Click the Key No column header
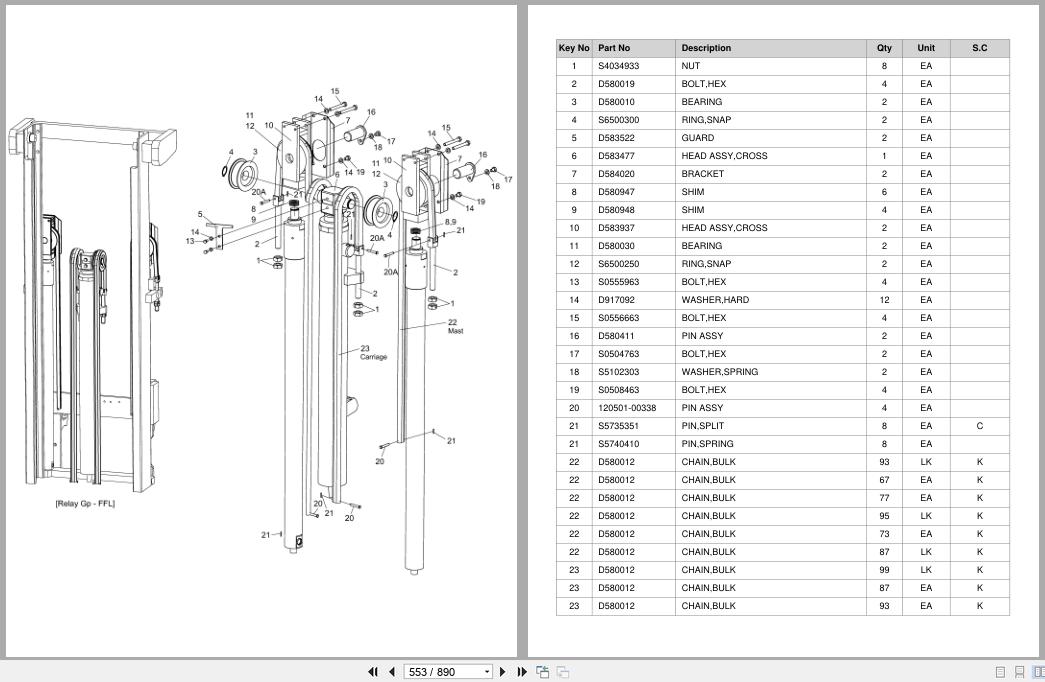The width and height of the screenshot is (1045, 682). tap(574, 48)
